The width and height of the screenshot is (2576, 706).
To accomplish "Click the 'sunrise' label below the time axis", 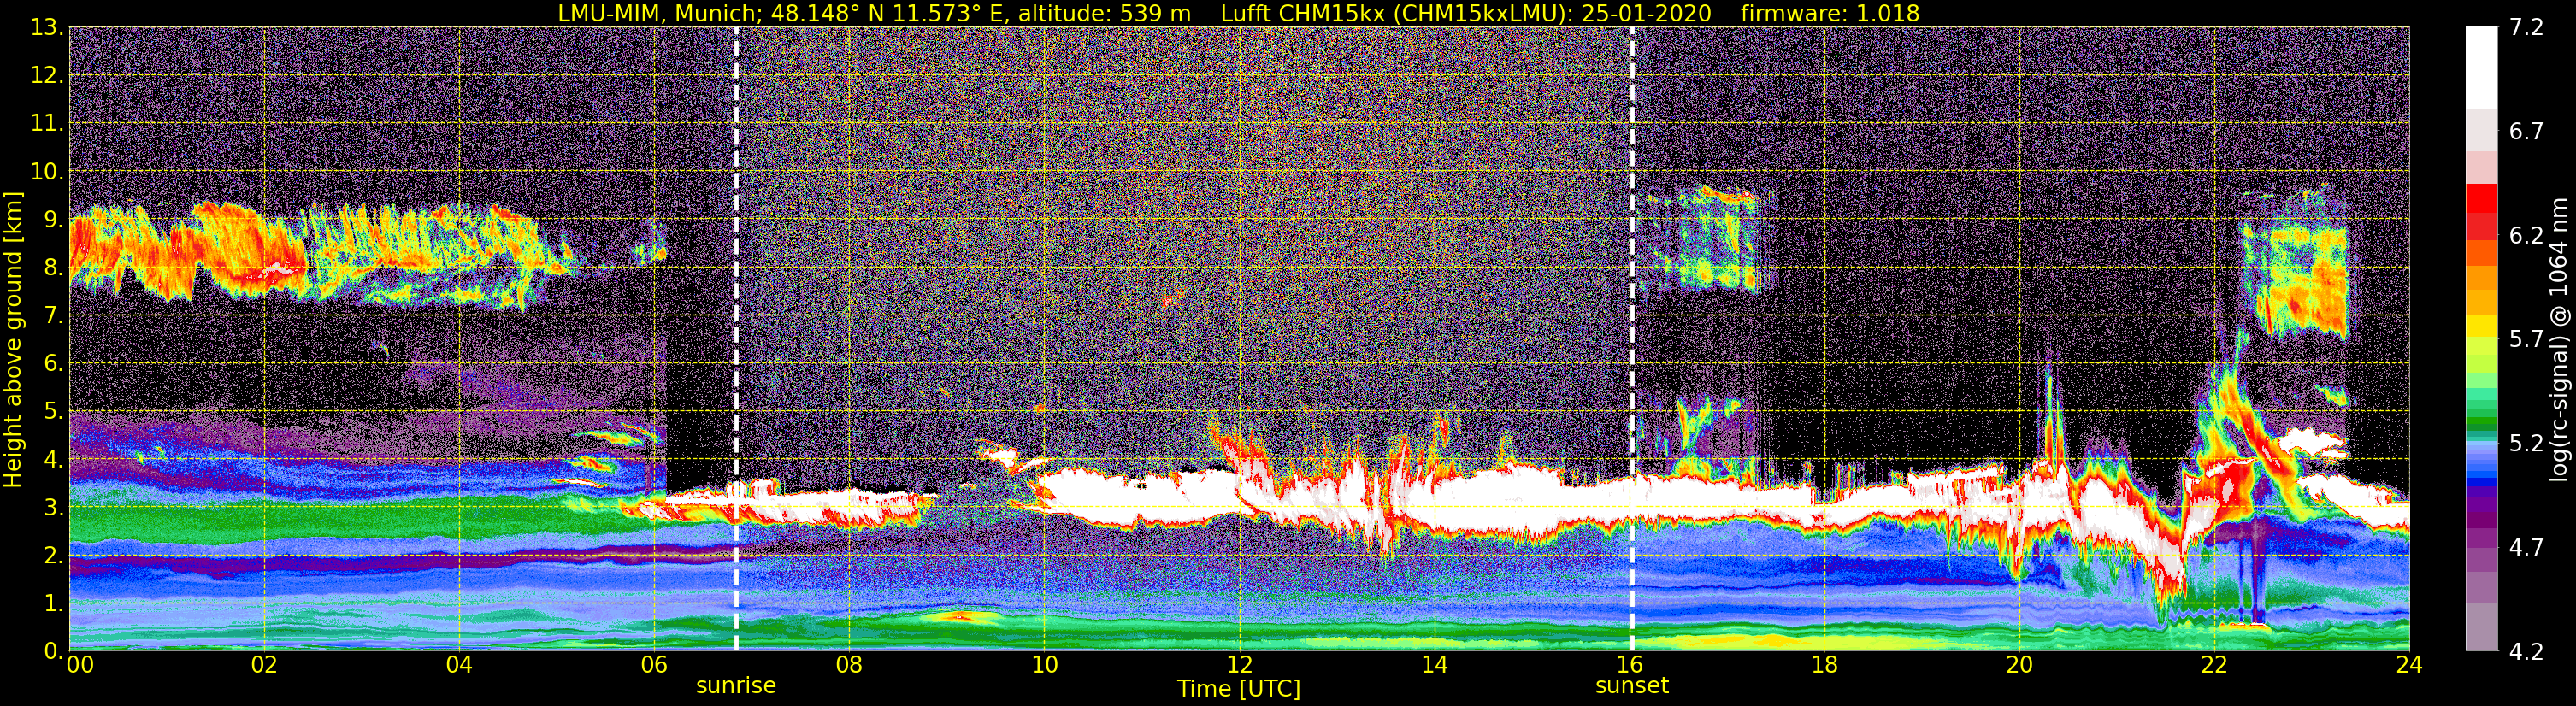I will click(736, 686).
